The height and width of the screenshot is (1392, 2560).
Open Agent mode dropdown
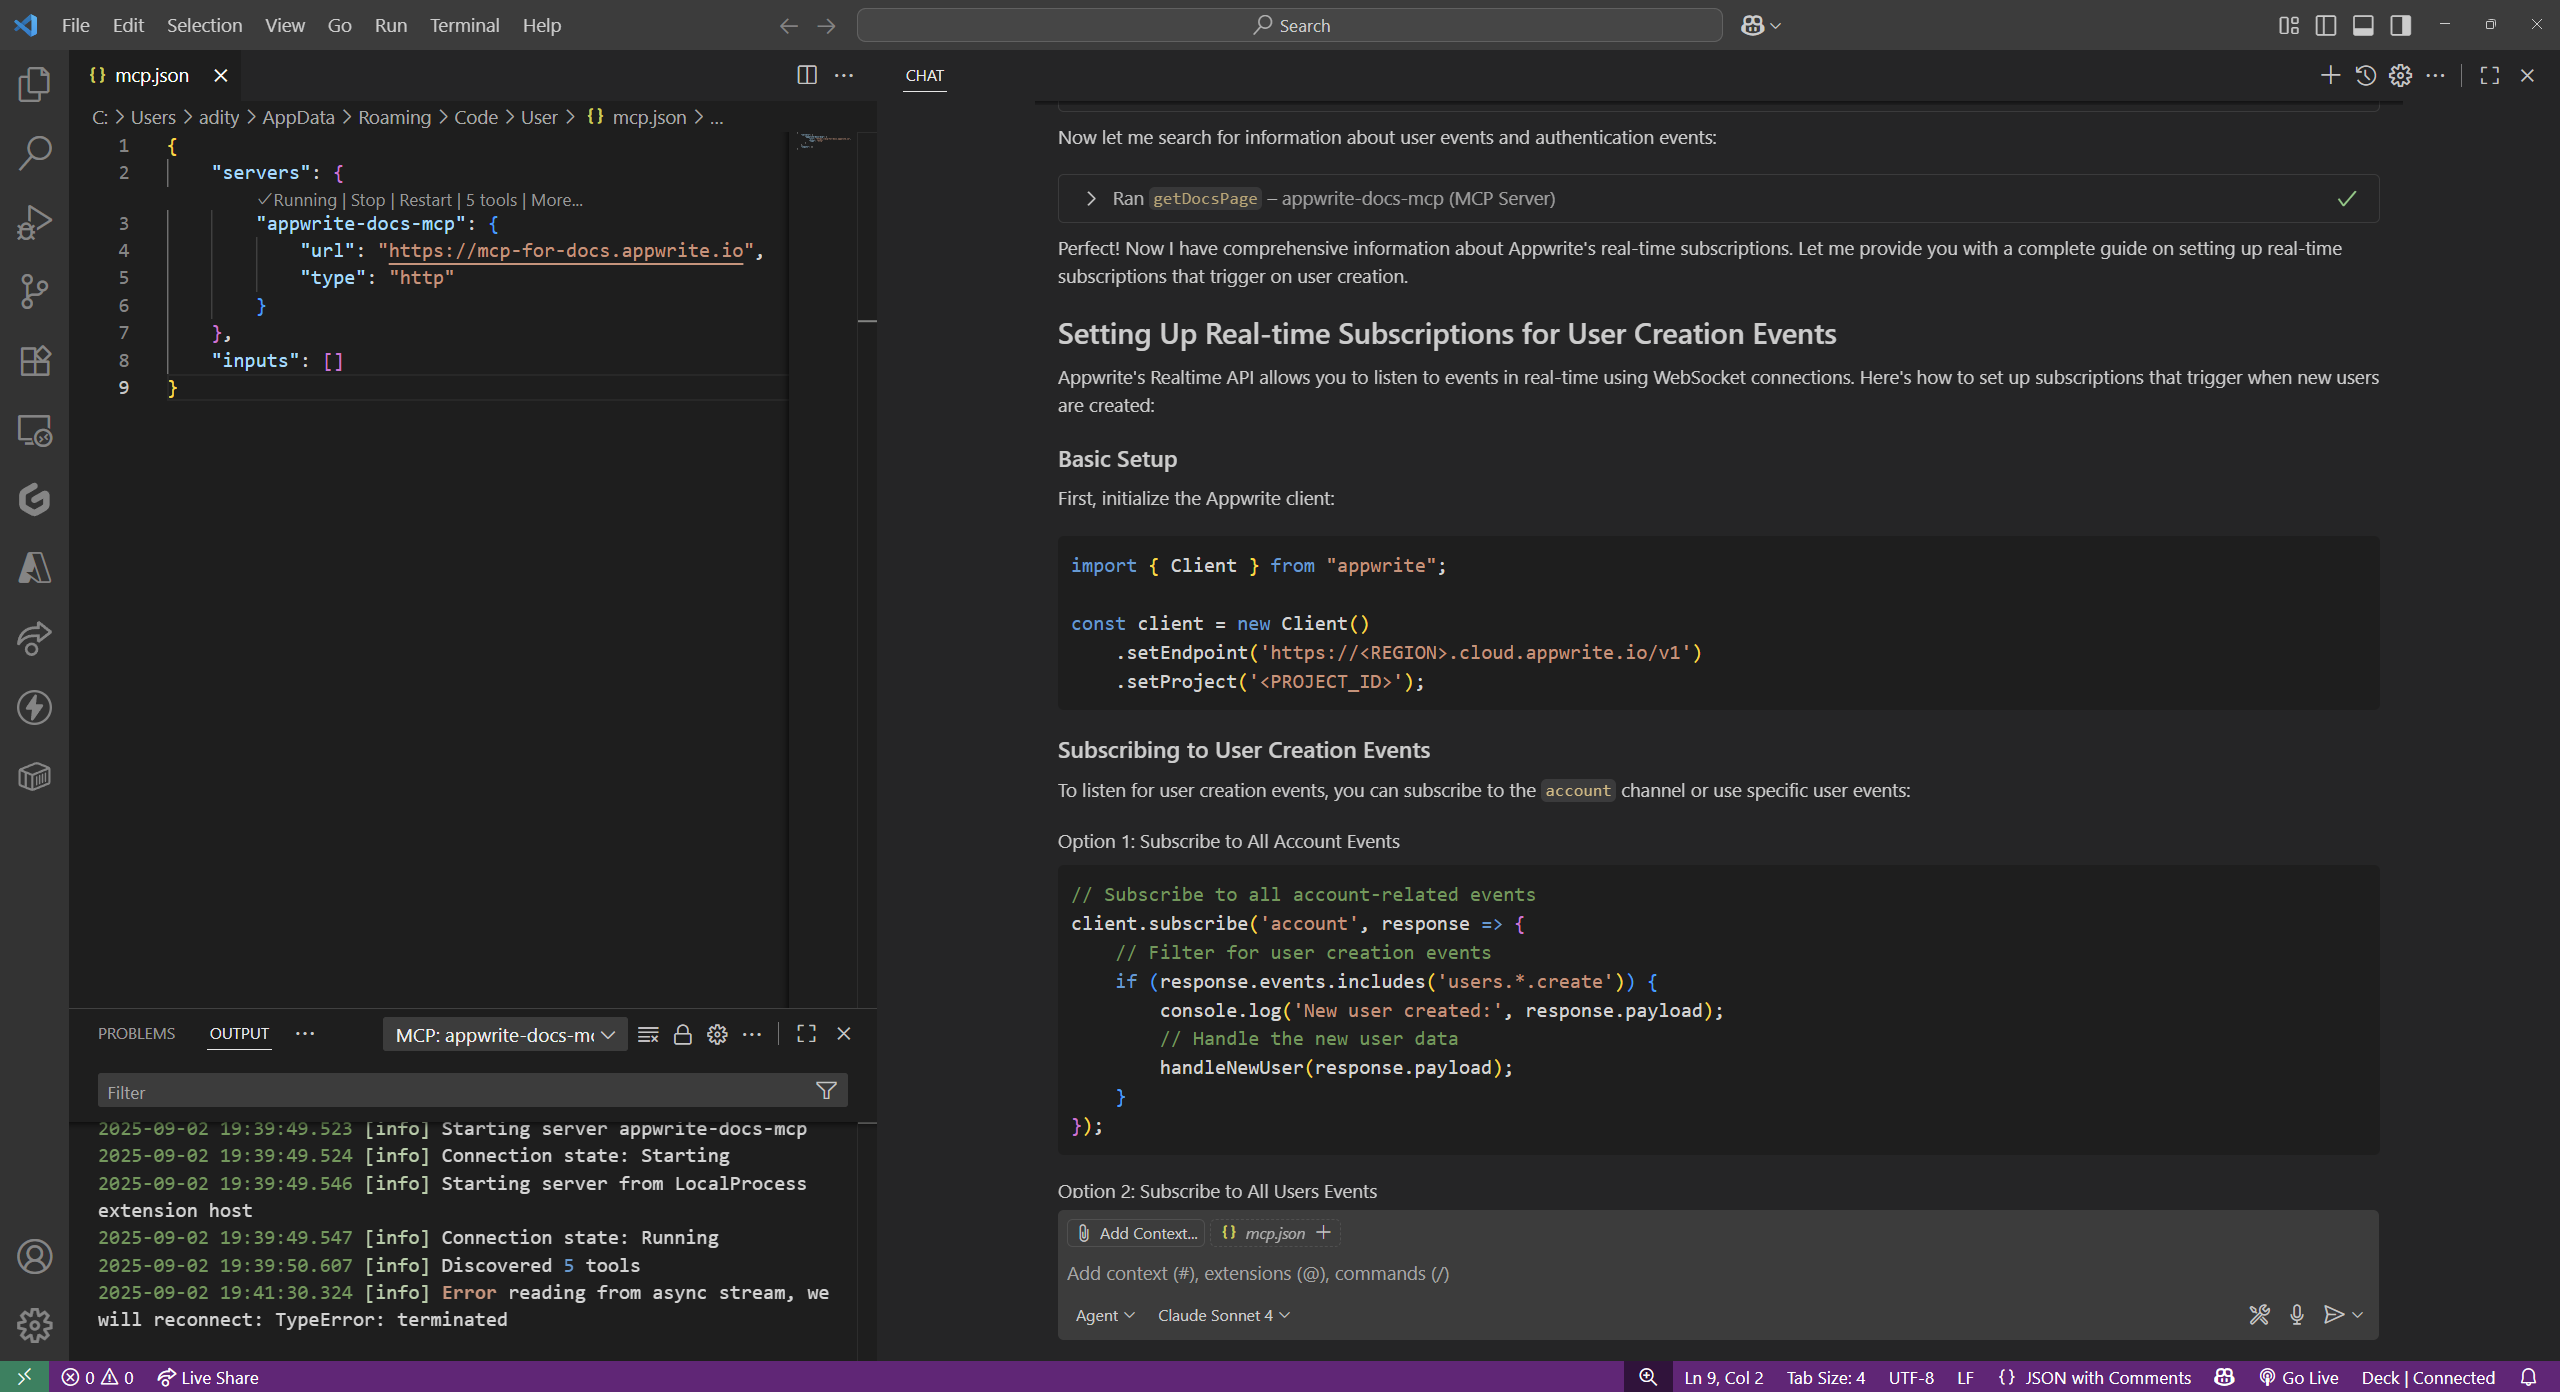1105,1315
